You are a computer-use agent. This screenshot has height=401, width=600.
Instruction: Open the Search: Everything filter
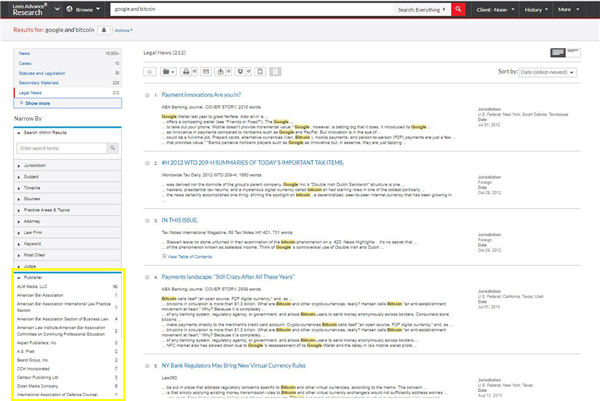421,10
